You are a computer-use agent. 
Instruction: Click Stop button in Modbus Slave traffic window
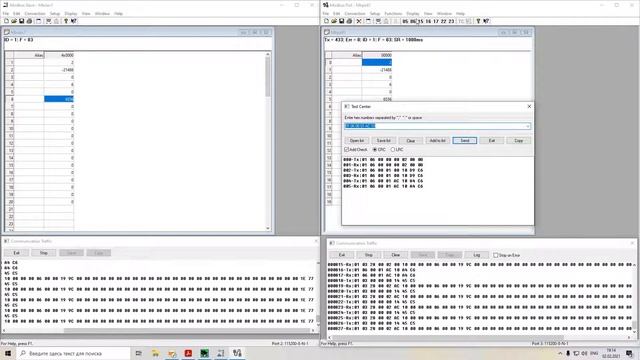pos(44,253)
